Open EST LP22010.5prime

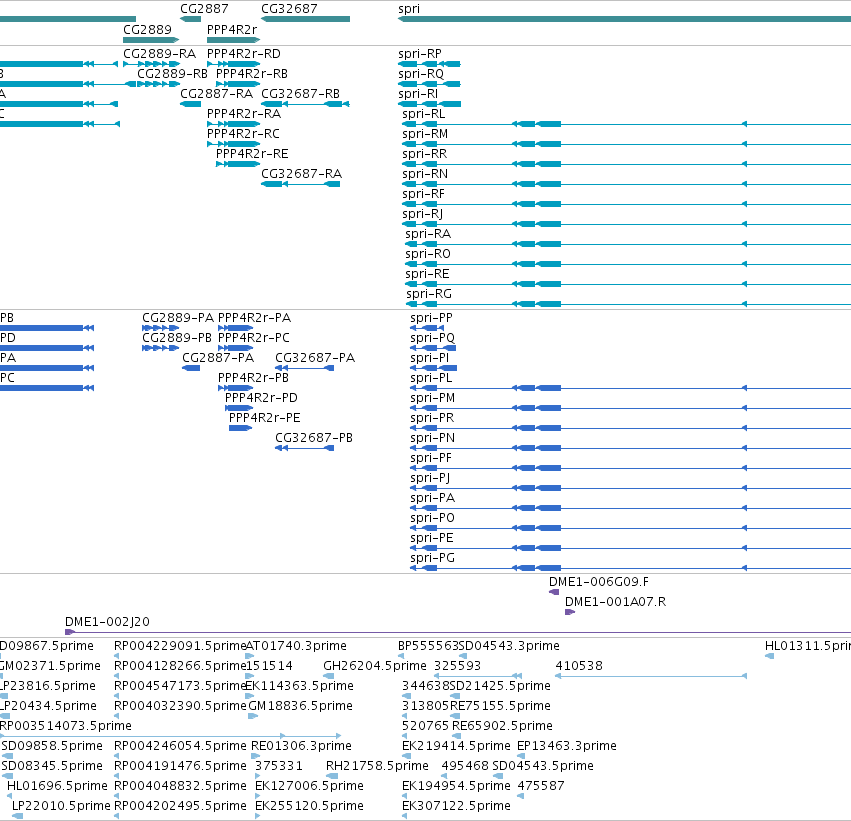click(x=61, y=806)
